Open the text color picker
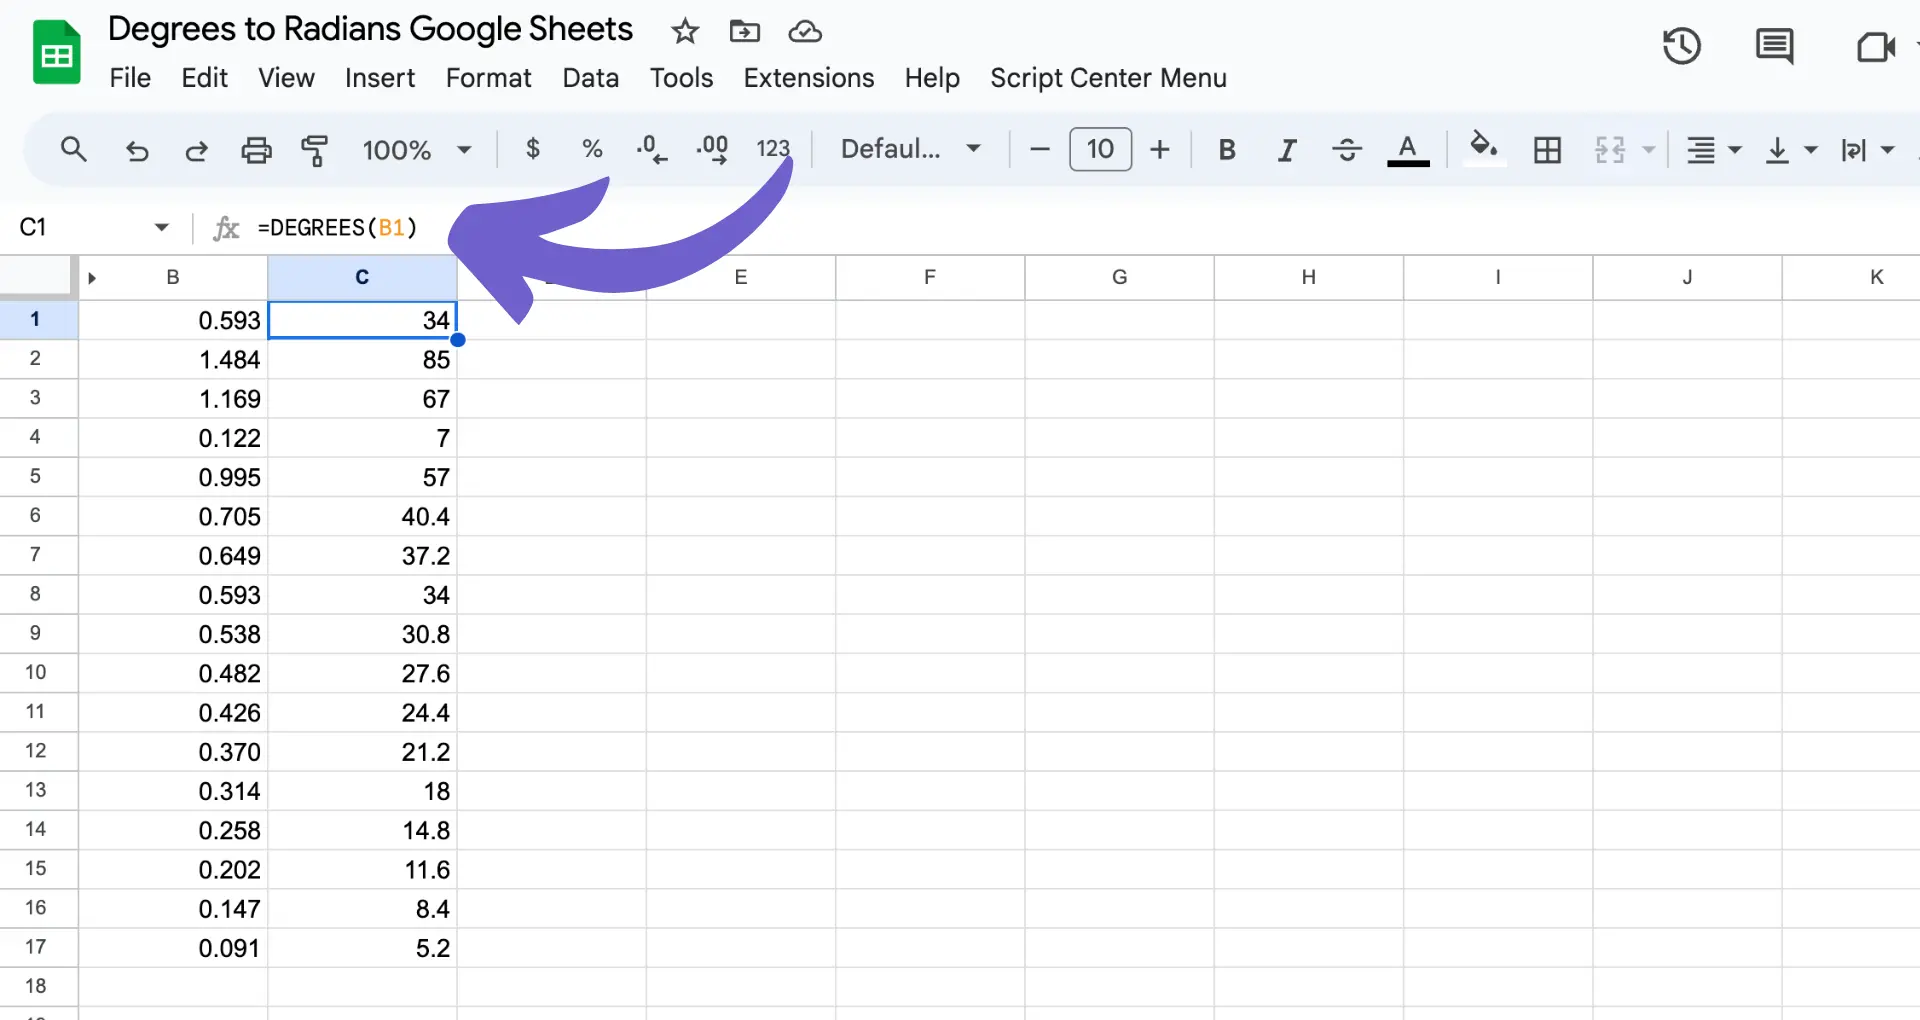The width and height of the screenshot is (1920, 1020). 1408,150
